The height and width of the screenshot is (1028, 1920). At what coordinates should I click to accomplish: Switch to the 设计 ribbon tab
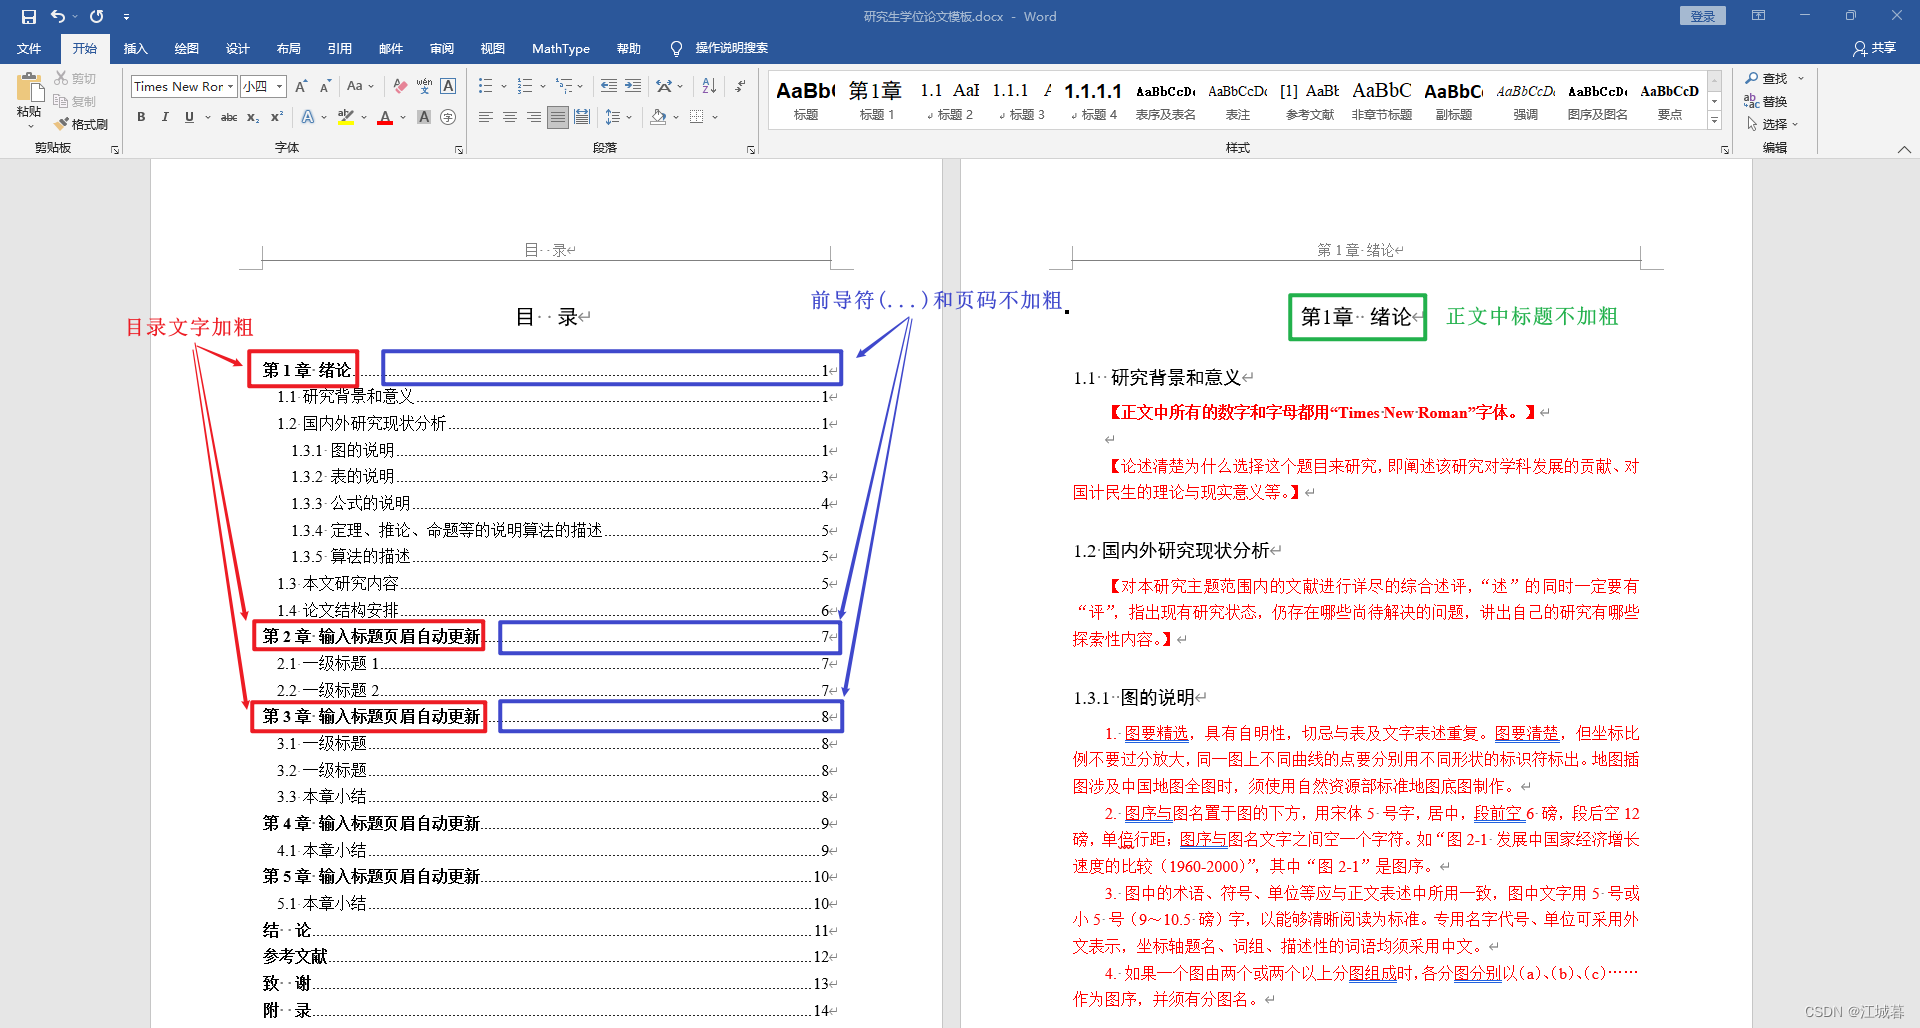[237, 48]
